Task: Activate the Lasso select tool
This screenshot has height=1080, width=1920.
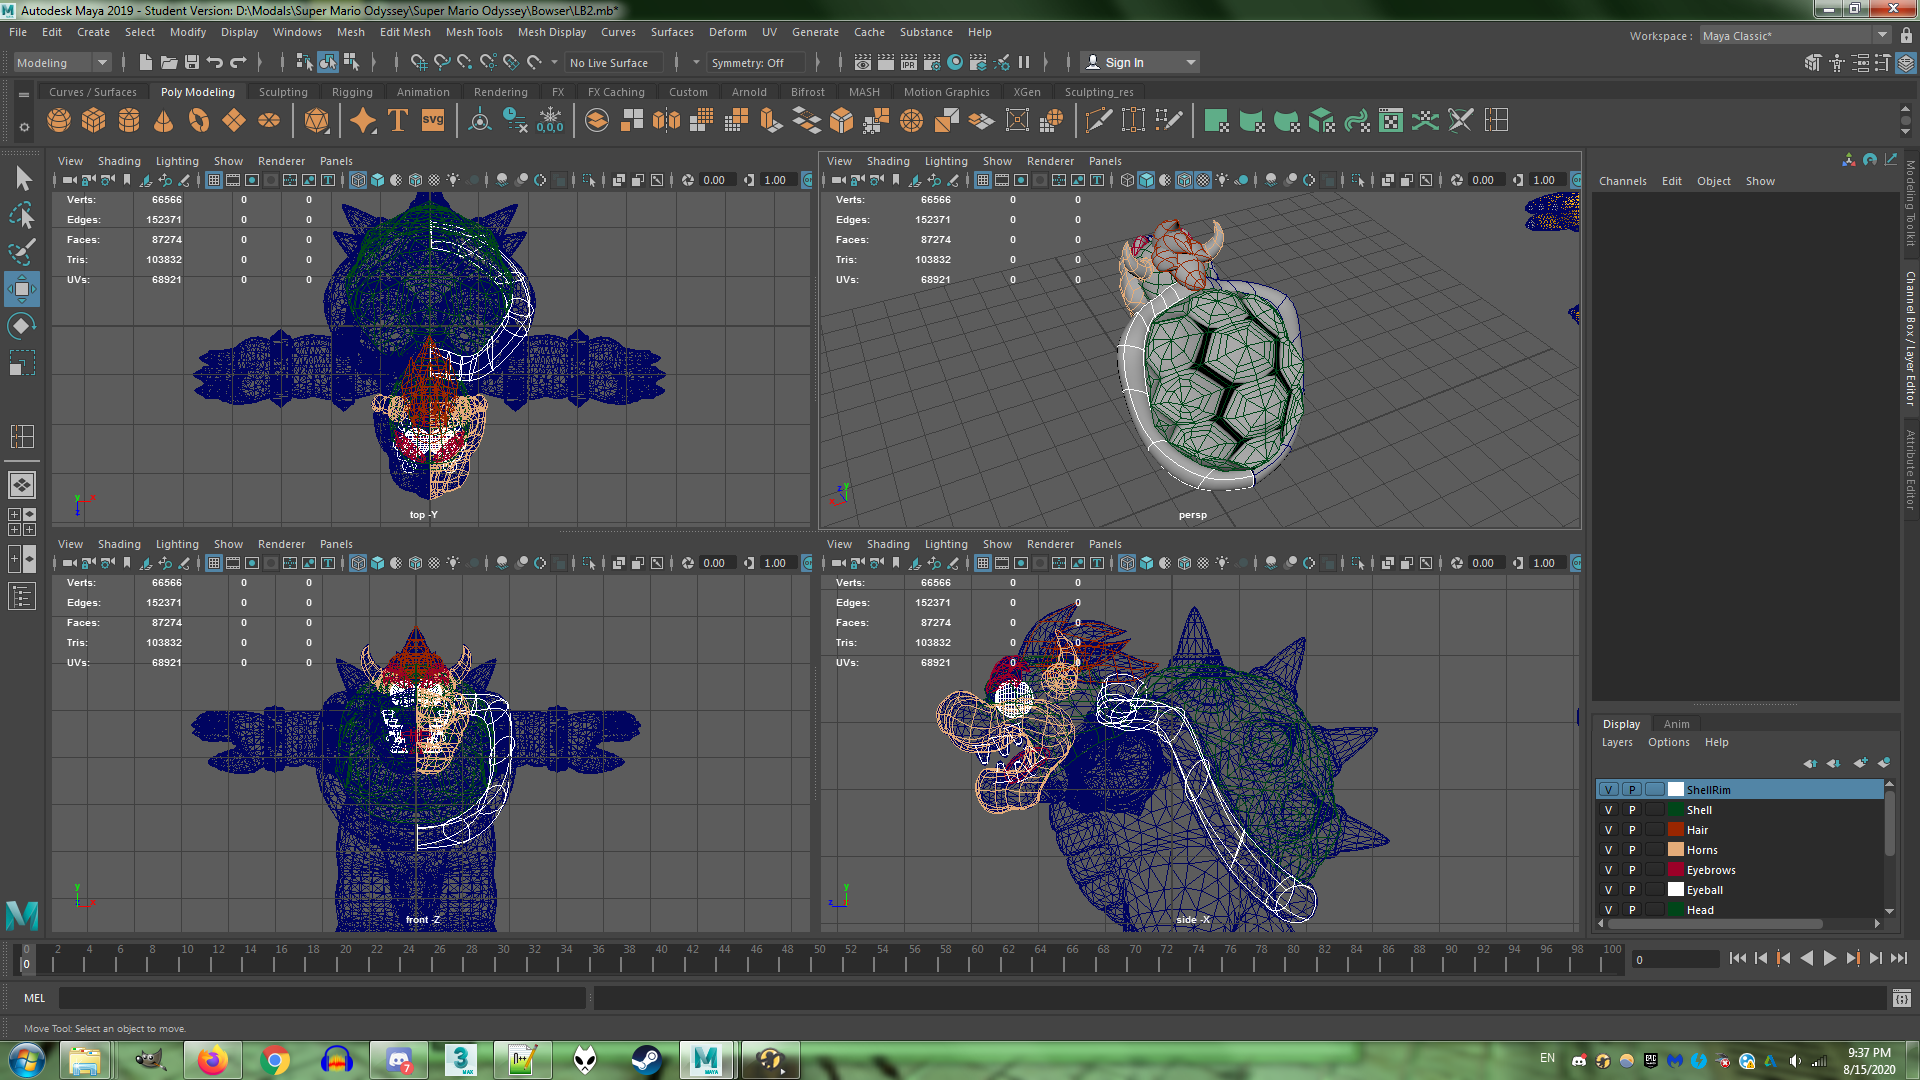Action: 22,216
